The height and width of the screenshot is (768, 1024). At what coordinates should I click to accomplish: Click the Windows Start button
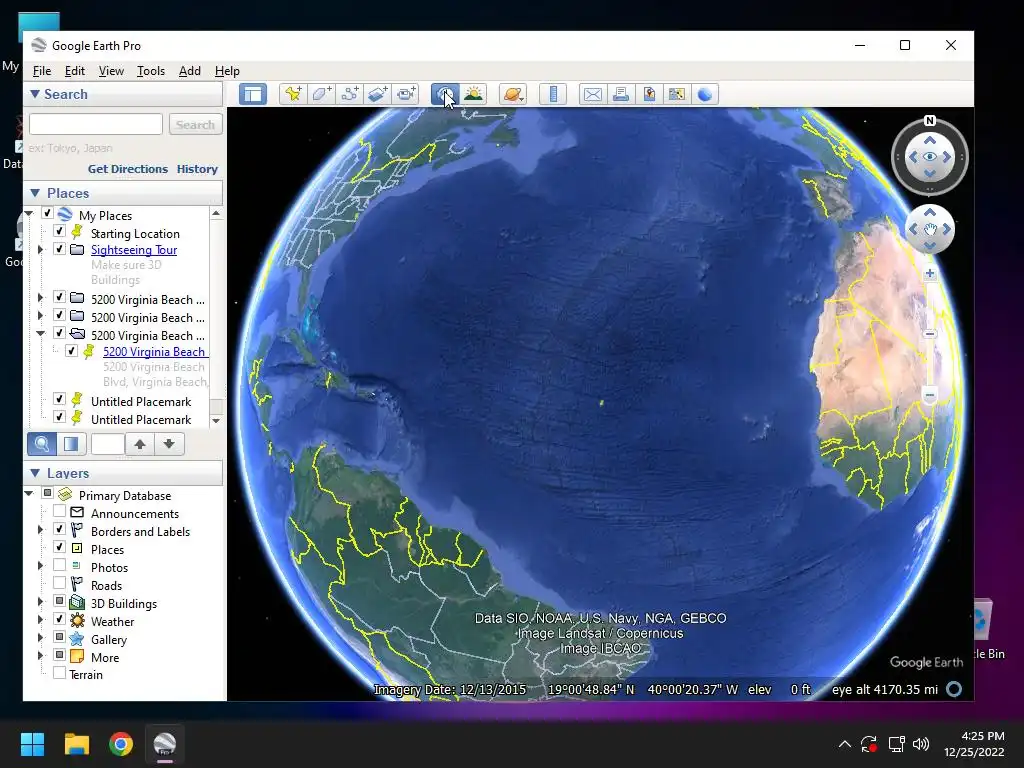pyautogui.click(x=33, y=744)
